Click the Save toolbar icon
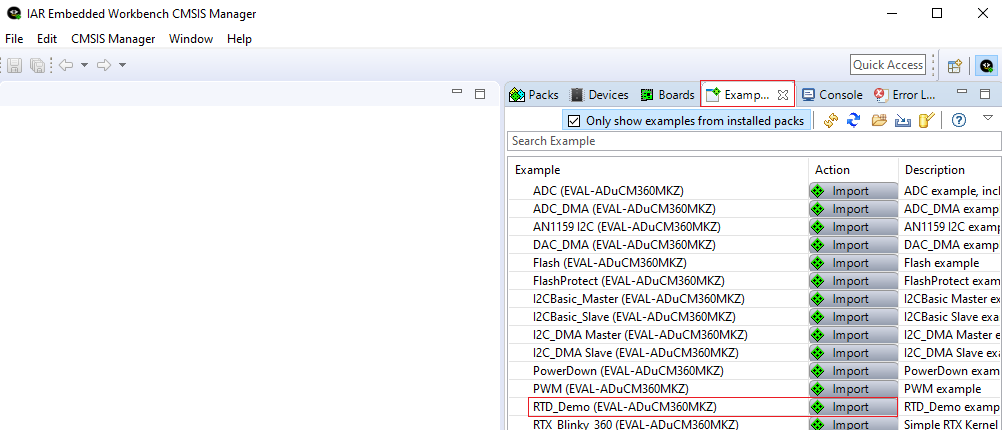 pos(15,65)
